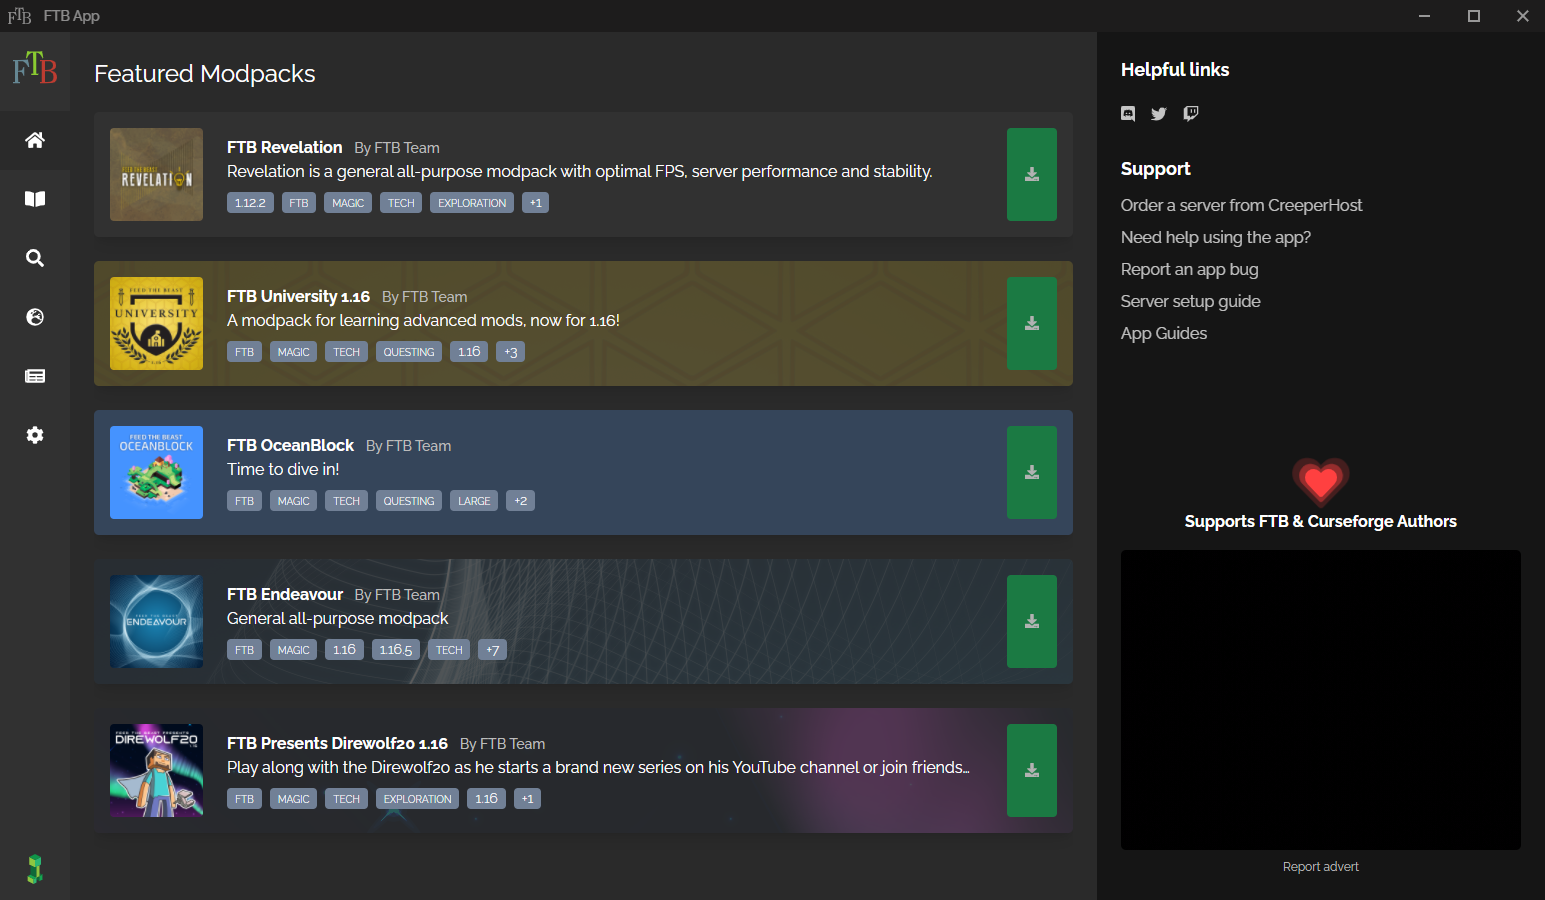The image size is (1545, 900).
Task: Select the QUESTING tag on FTB University
Action: pyautogui.click(x=409, y=352)
